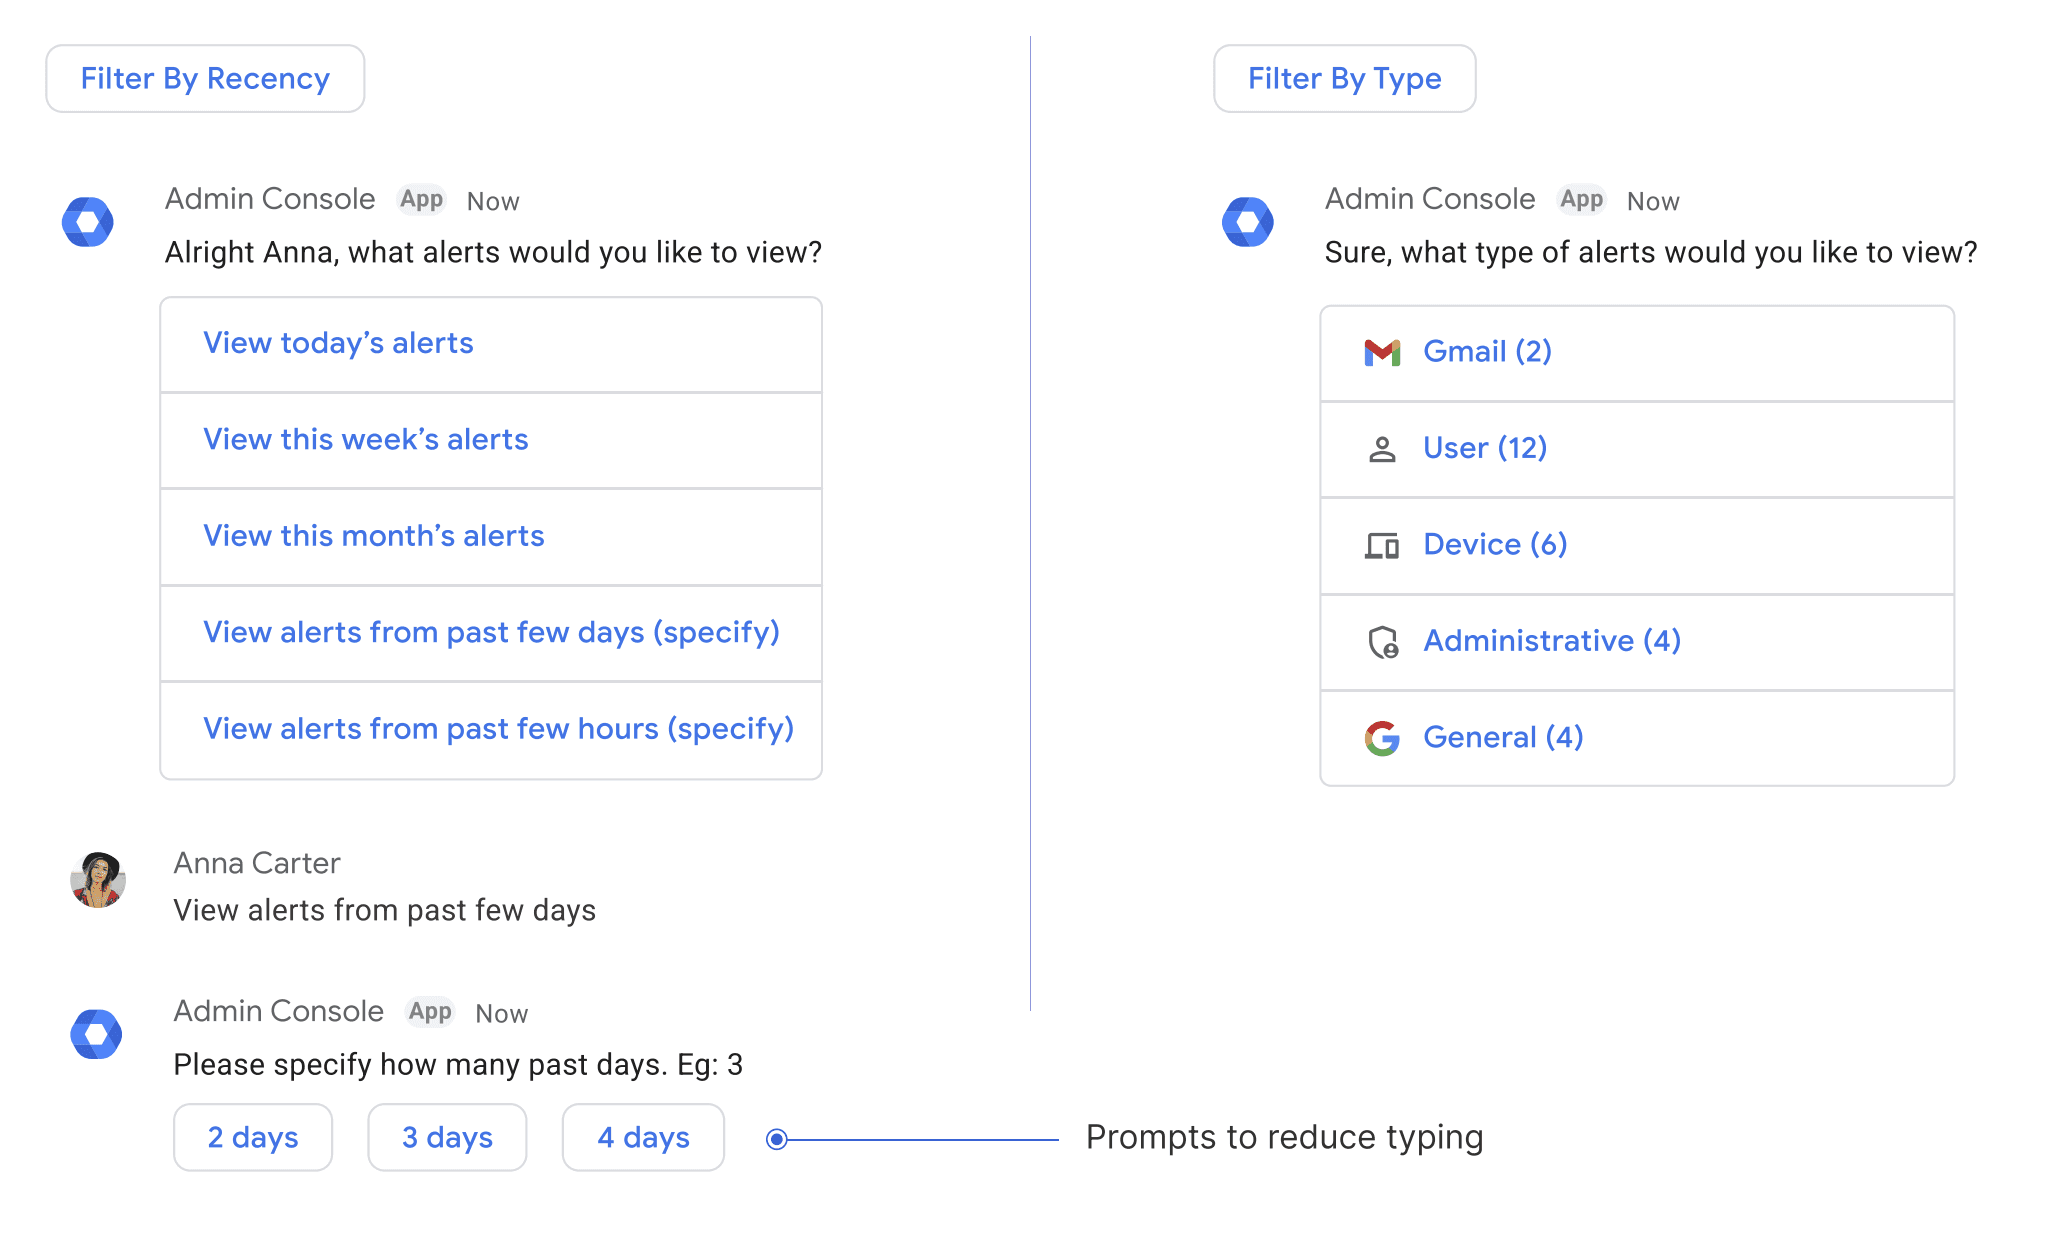The image size is (2059, 1234).
Task: Click Admin Console icon beside 'Alright Anna' message
Action: [x=88, y=222]
